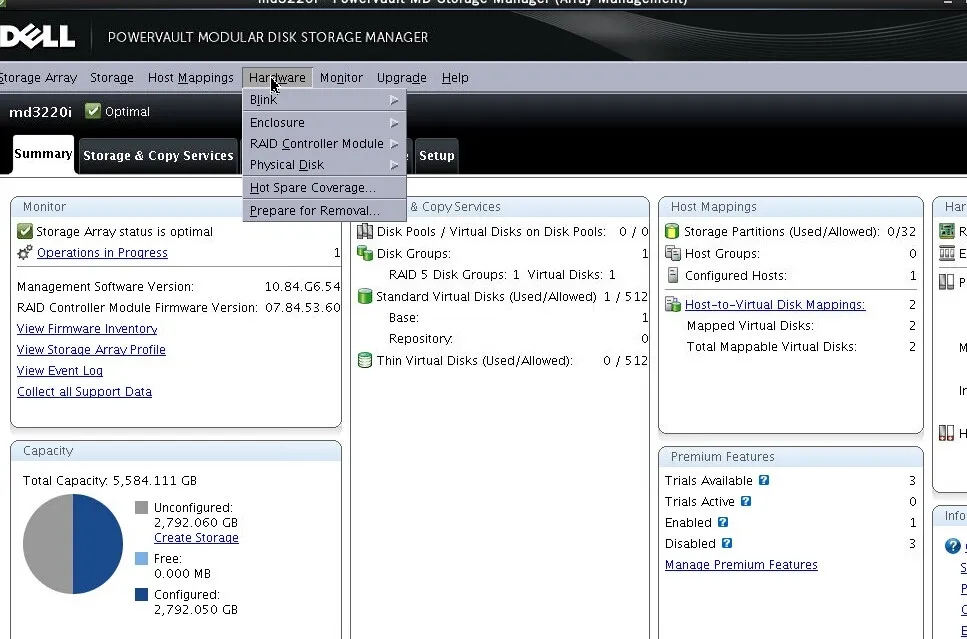
Task: Click the dark blue Configured color swatch
Action: [141, 594]
